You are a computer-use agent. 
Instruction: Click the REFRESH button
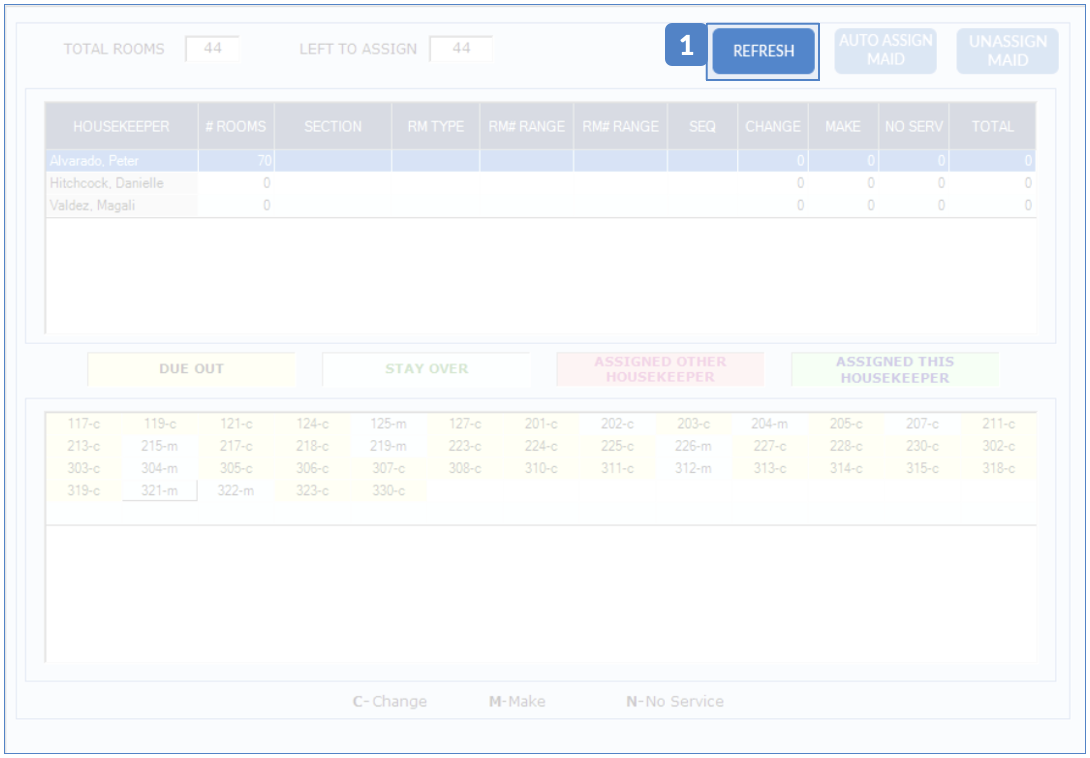(763, 51)
